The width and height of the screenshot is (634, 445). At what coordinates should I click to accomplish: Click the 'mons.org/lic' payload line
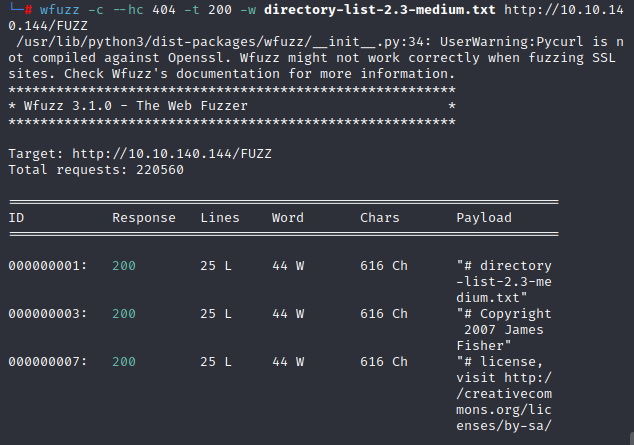click(x=504, y=410)
